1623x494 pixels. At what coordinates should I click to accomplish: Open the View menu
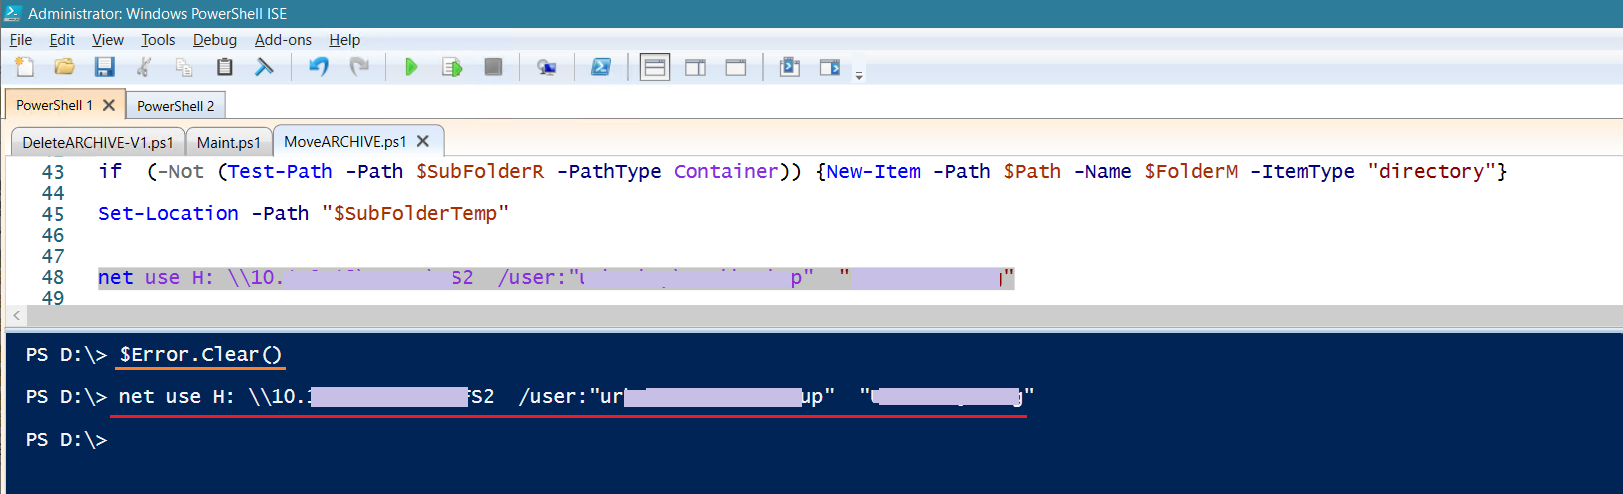(108, 40)
